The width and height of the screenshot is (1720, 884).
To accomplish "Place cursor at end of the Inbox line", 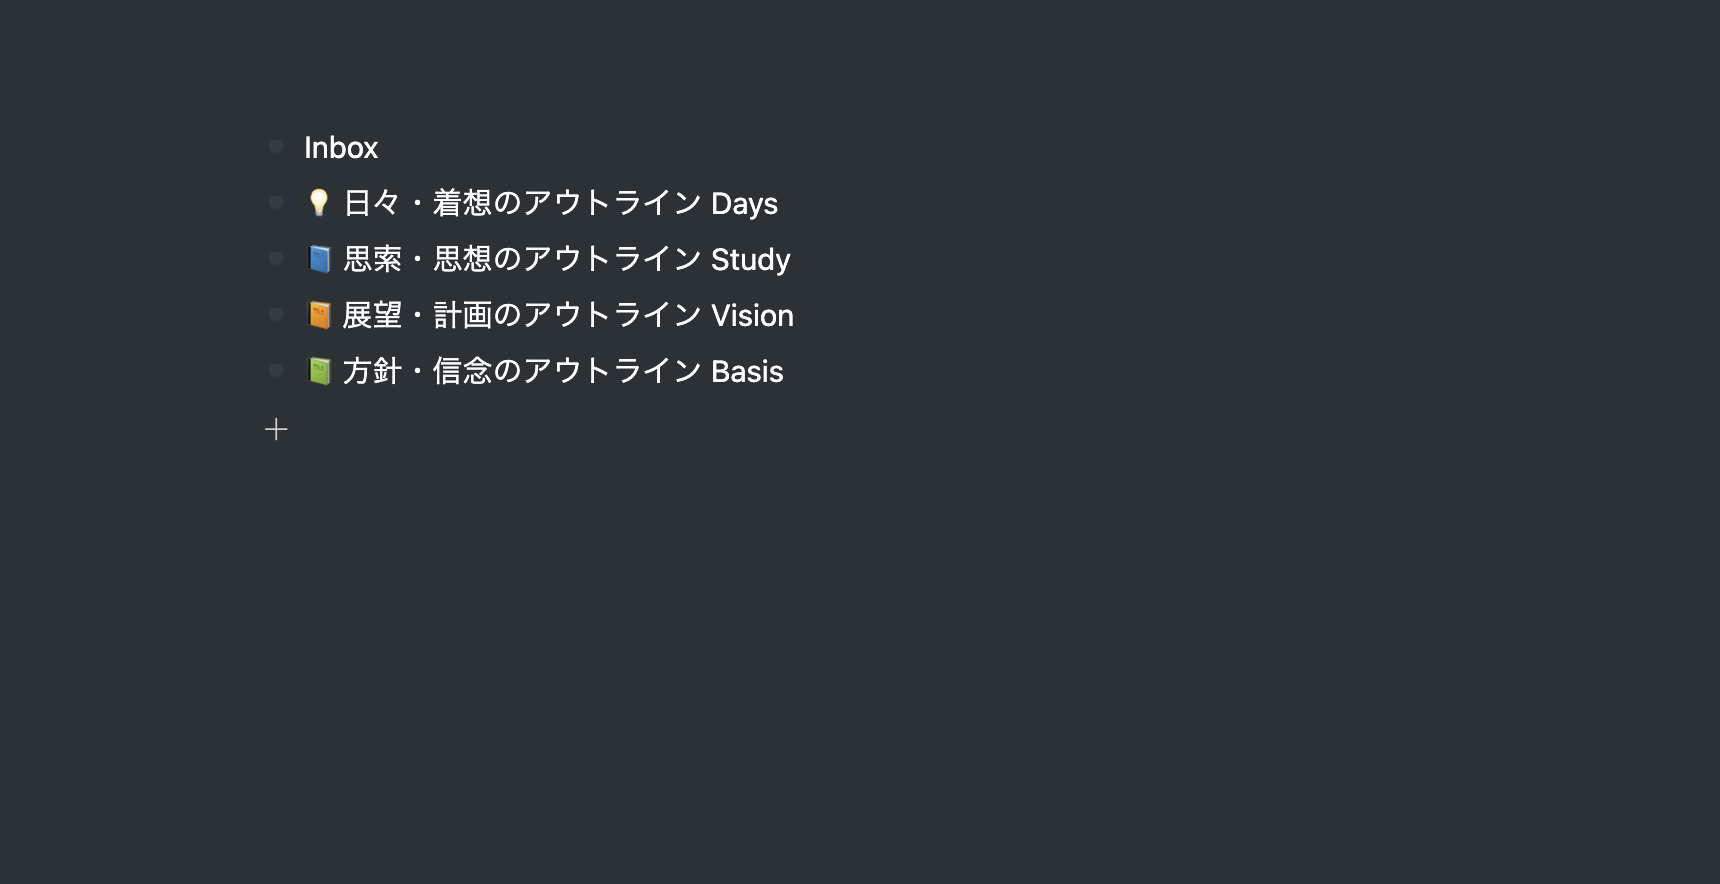I will (378, 147).
